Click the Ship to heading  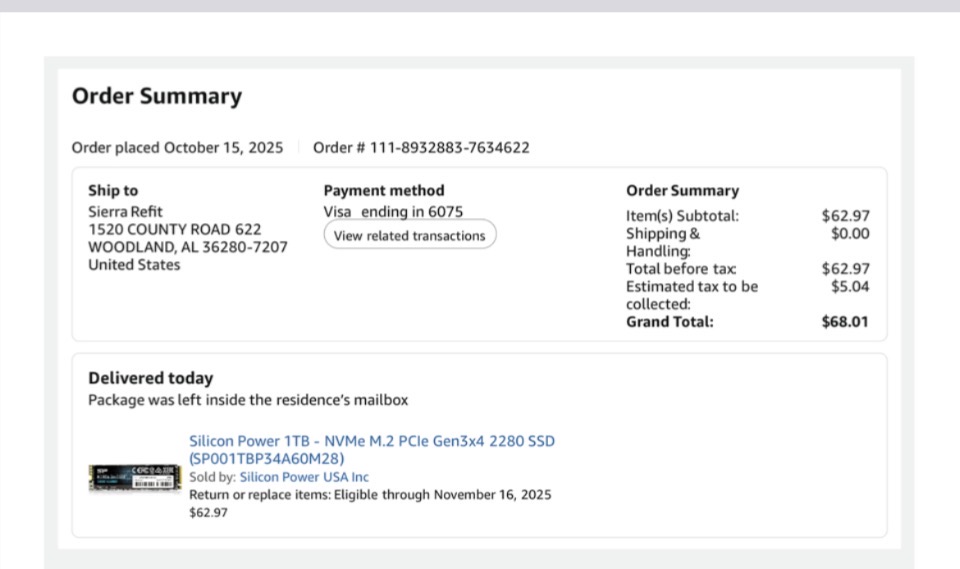113,190
